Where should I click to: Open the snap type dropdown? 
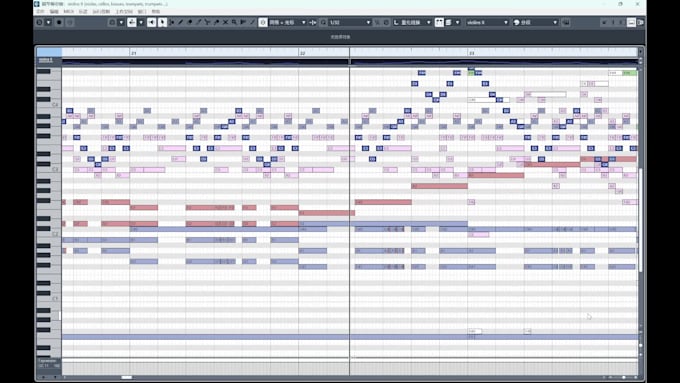point(288,22)
